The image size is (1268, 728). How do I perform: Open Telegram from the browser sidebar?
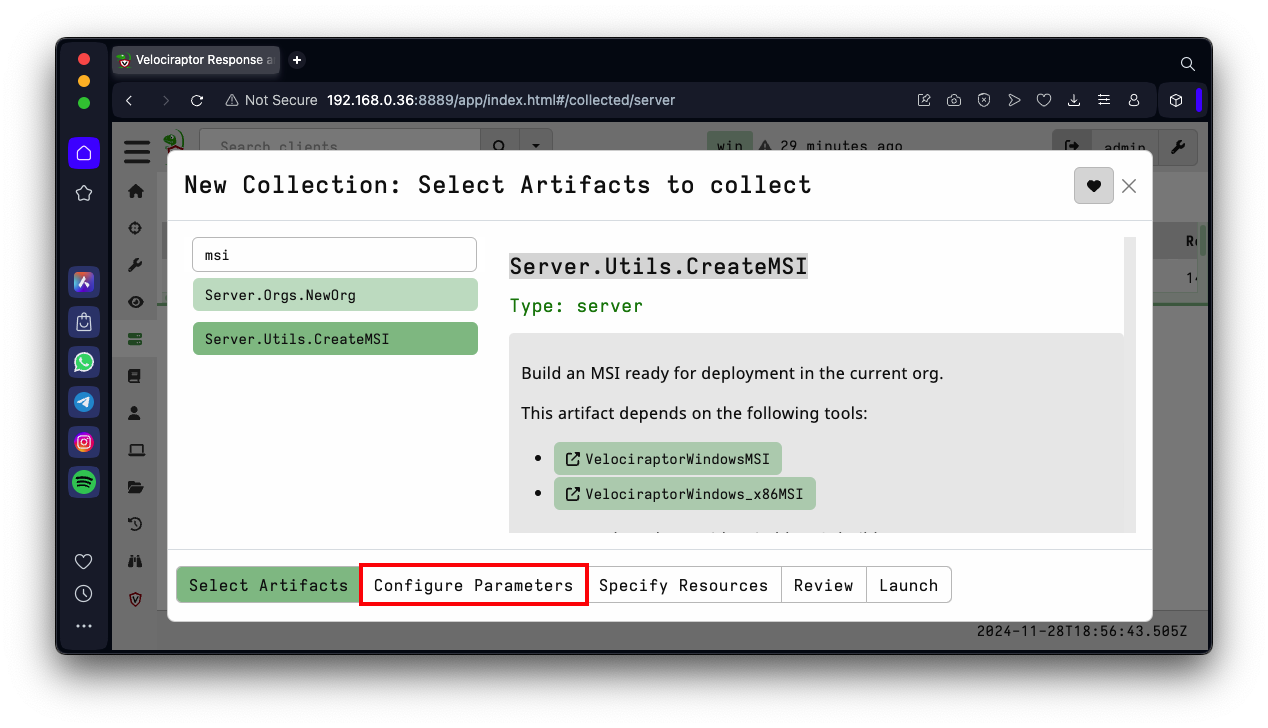click(x=84, y=402)
